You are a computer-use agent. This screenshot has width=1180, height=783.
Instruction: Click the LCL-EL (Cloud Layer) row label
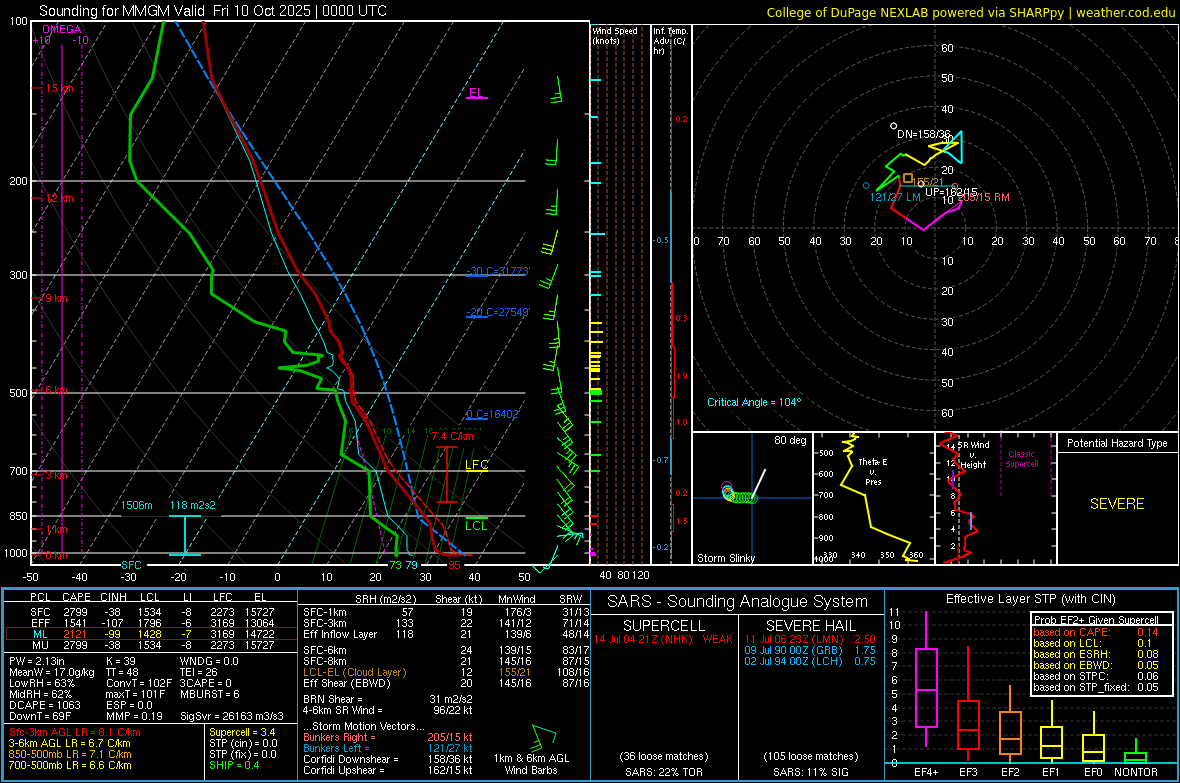pos(354,672)
